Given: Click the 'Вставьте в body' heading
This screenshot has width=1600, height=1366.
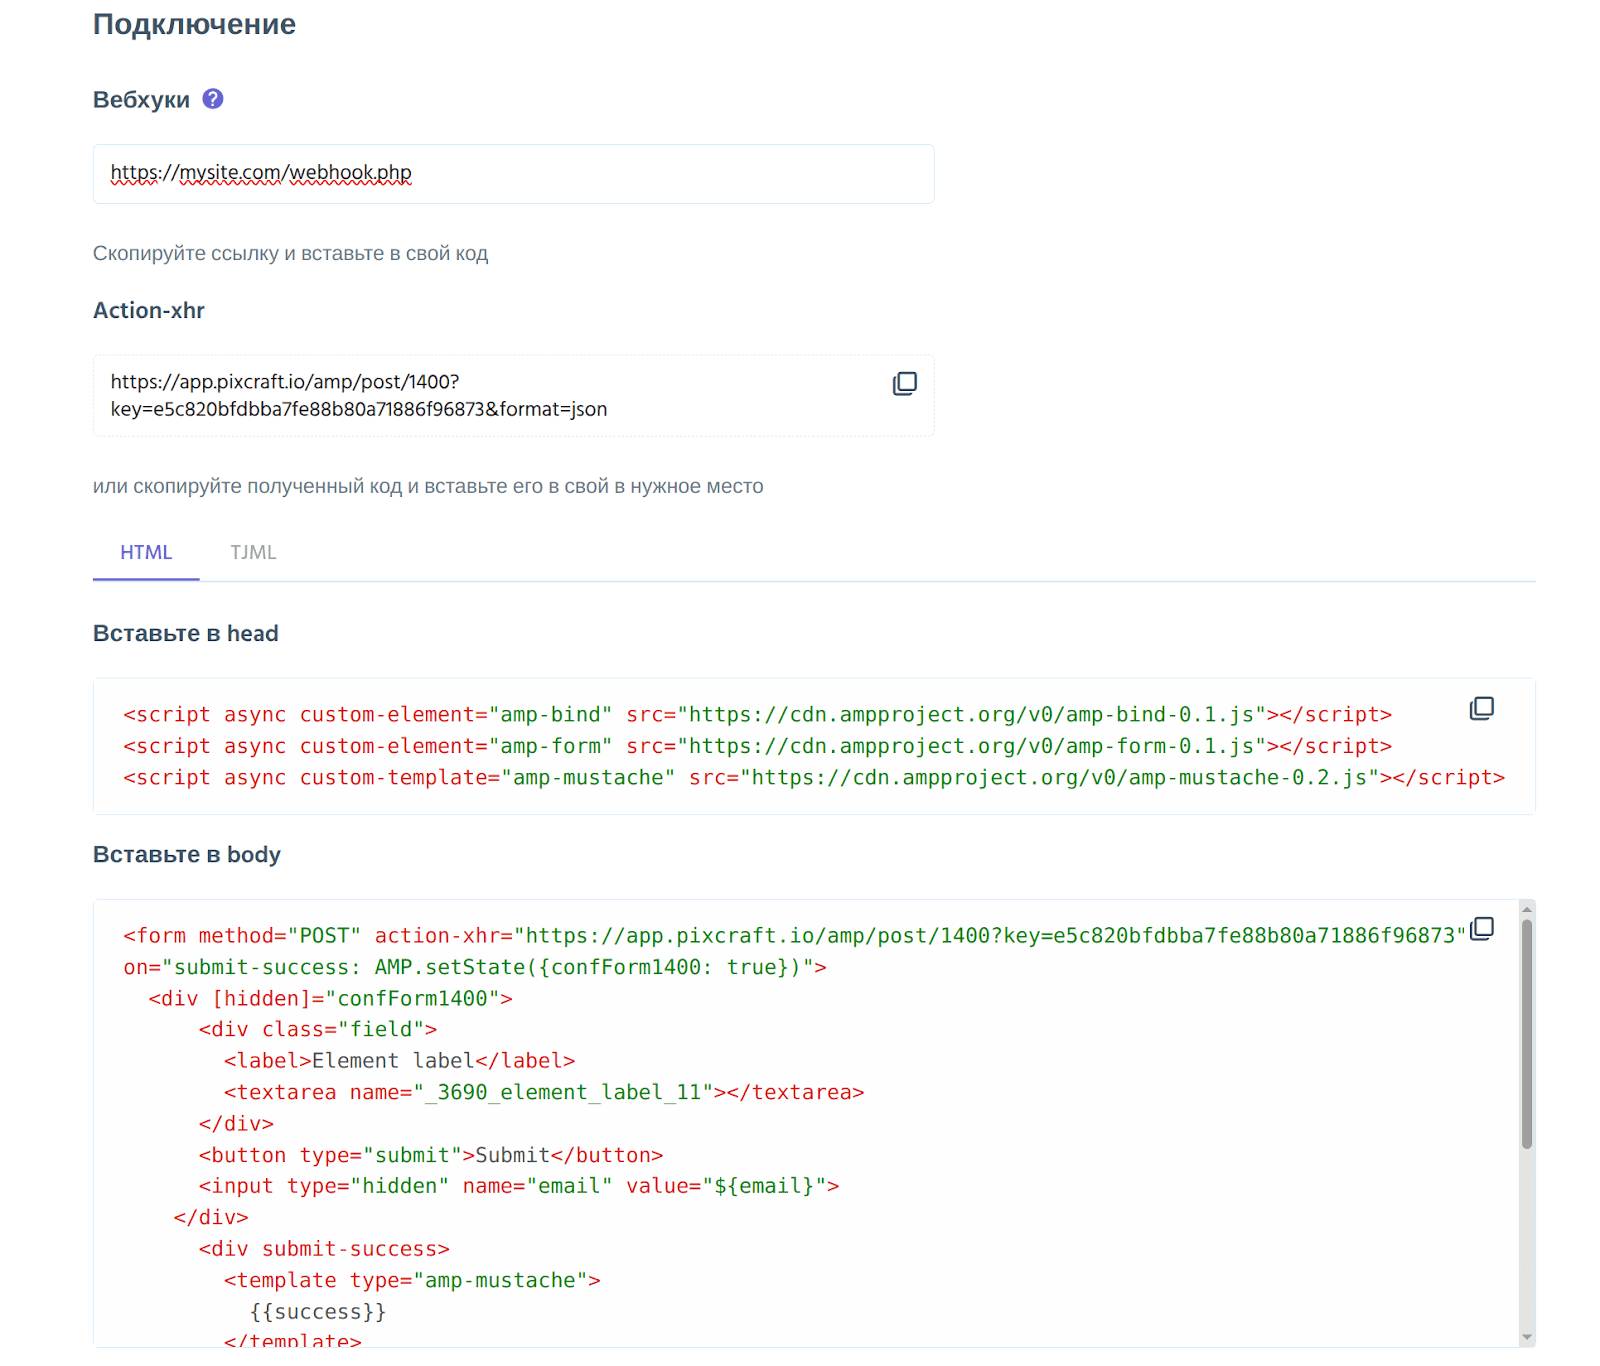Looking at the screenshot, I should pyautogui.click(x=187, y=855).
